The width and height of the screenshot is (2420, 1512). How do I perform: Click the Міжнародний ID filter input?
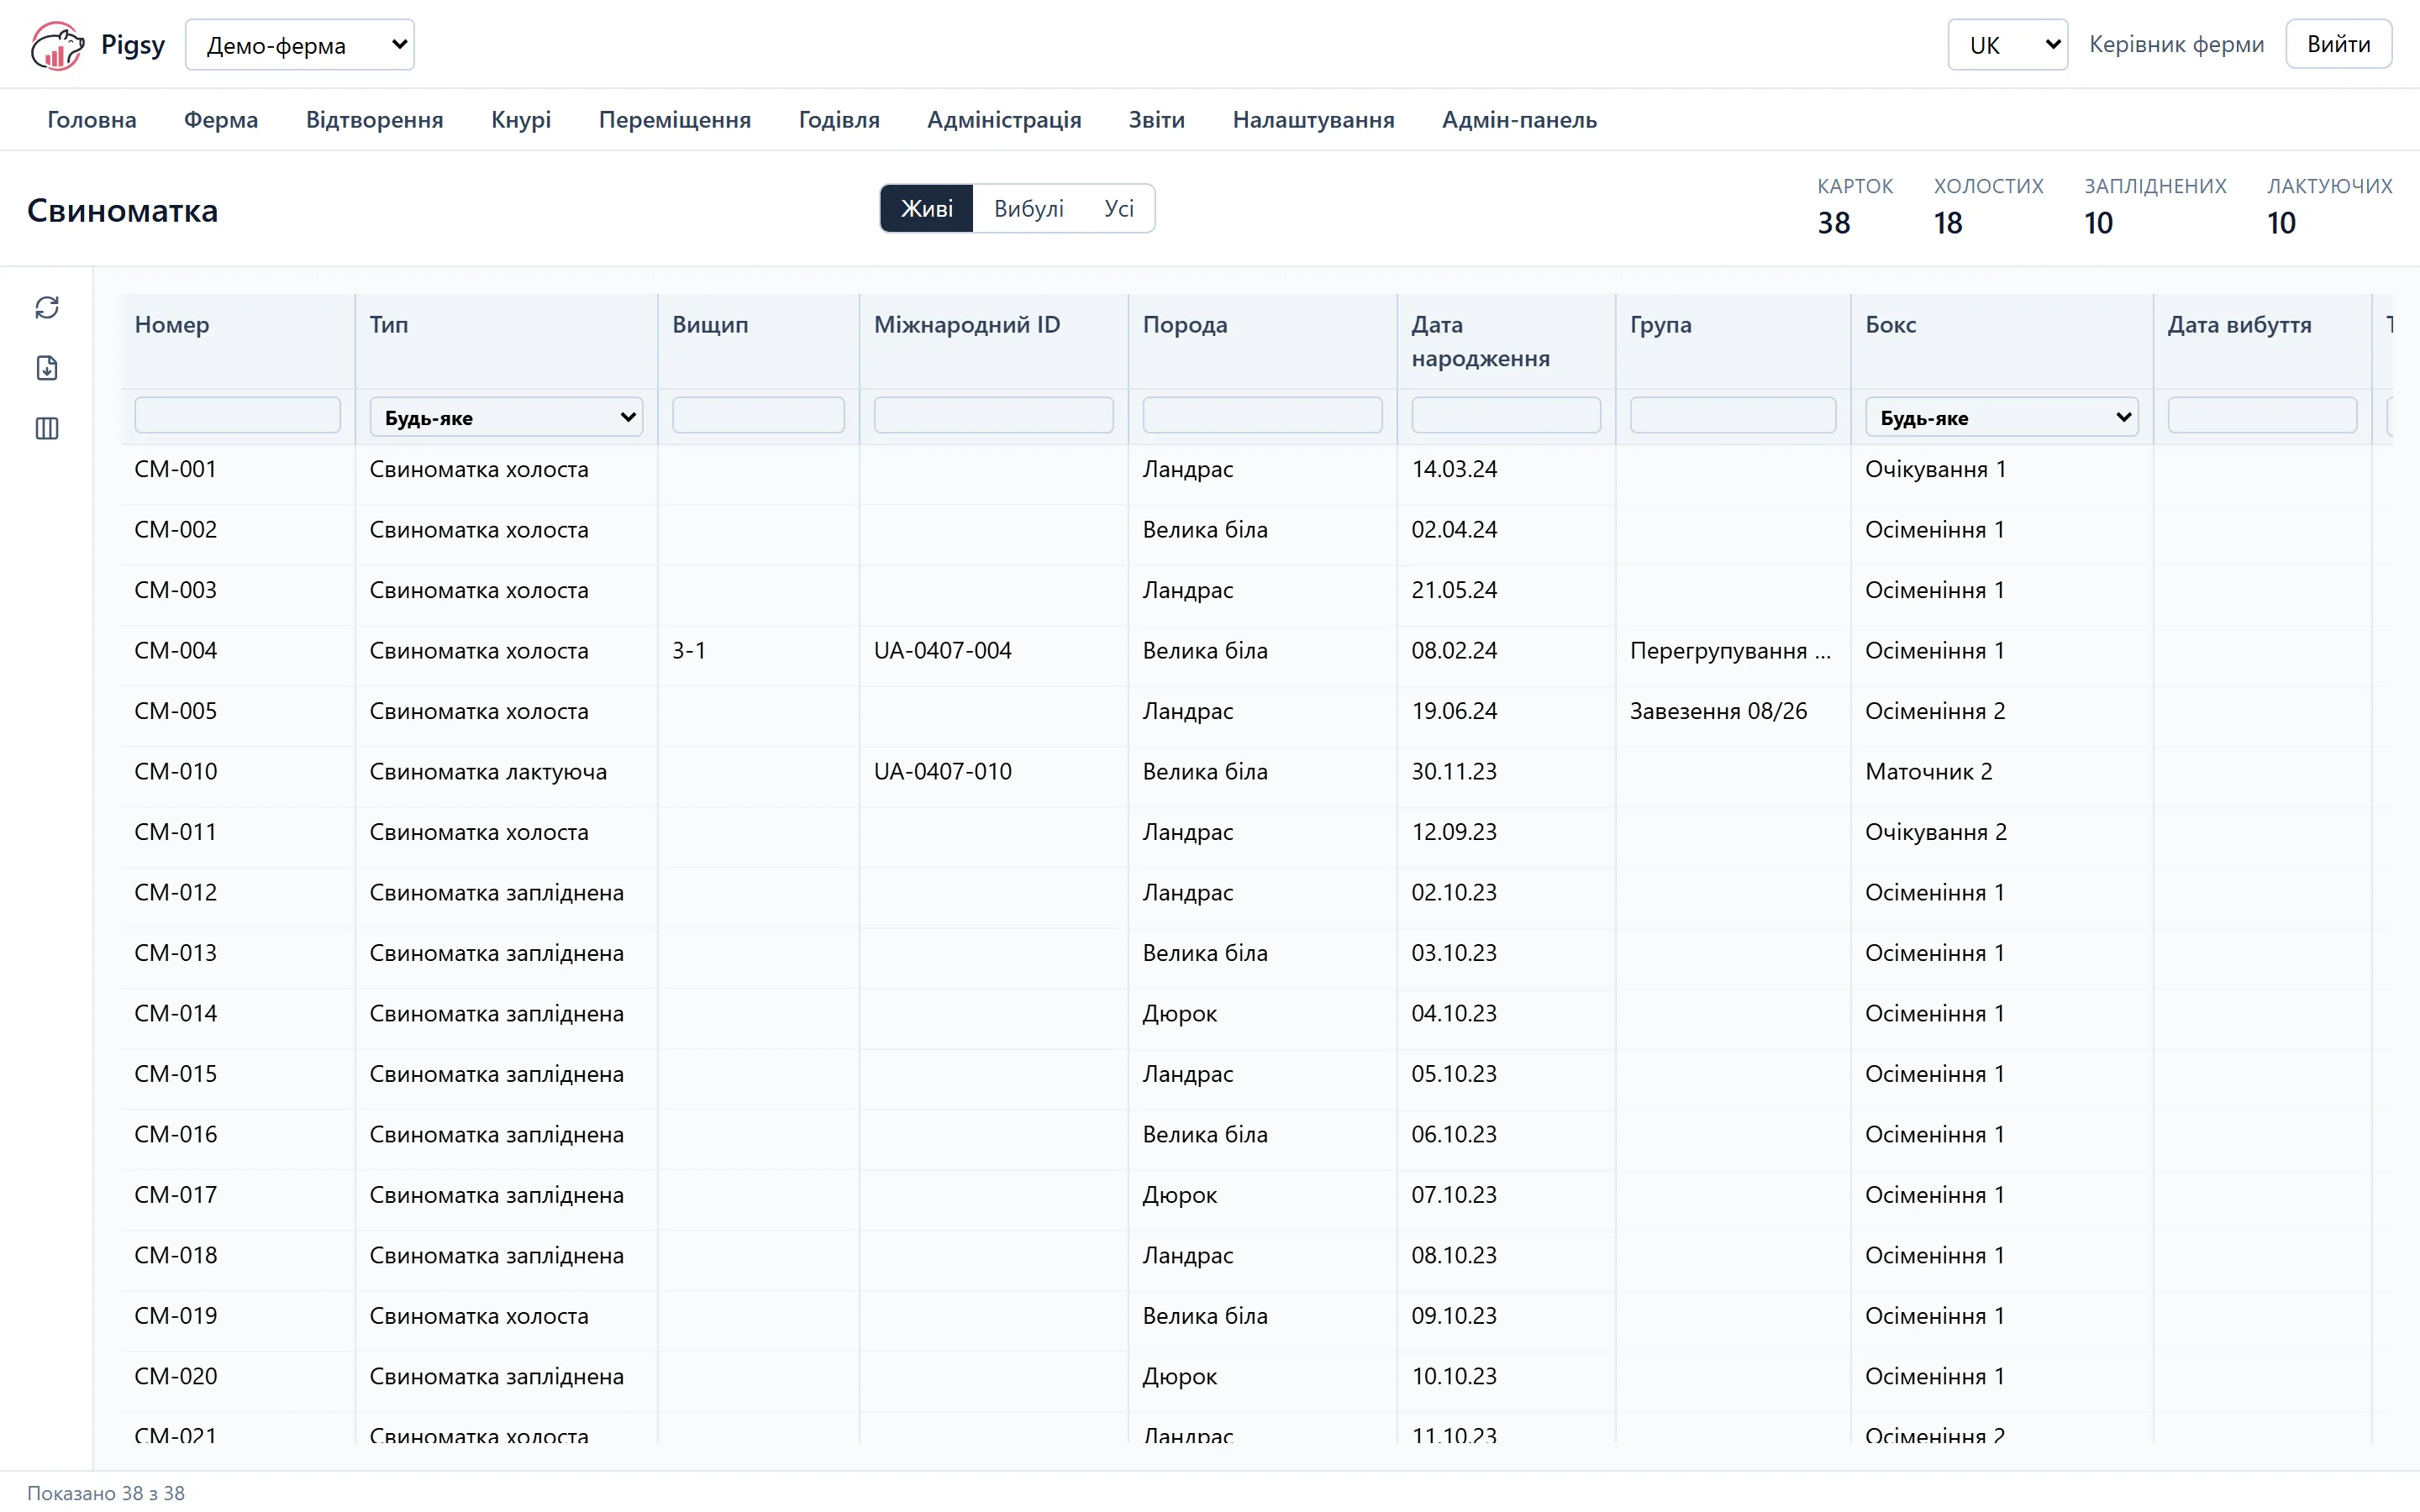coord(993,415)
